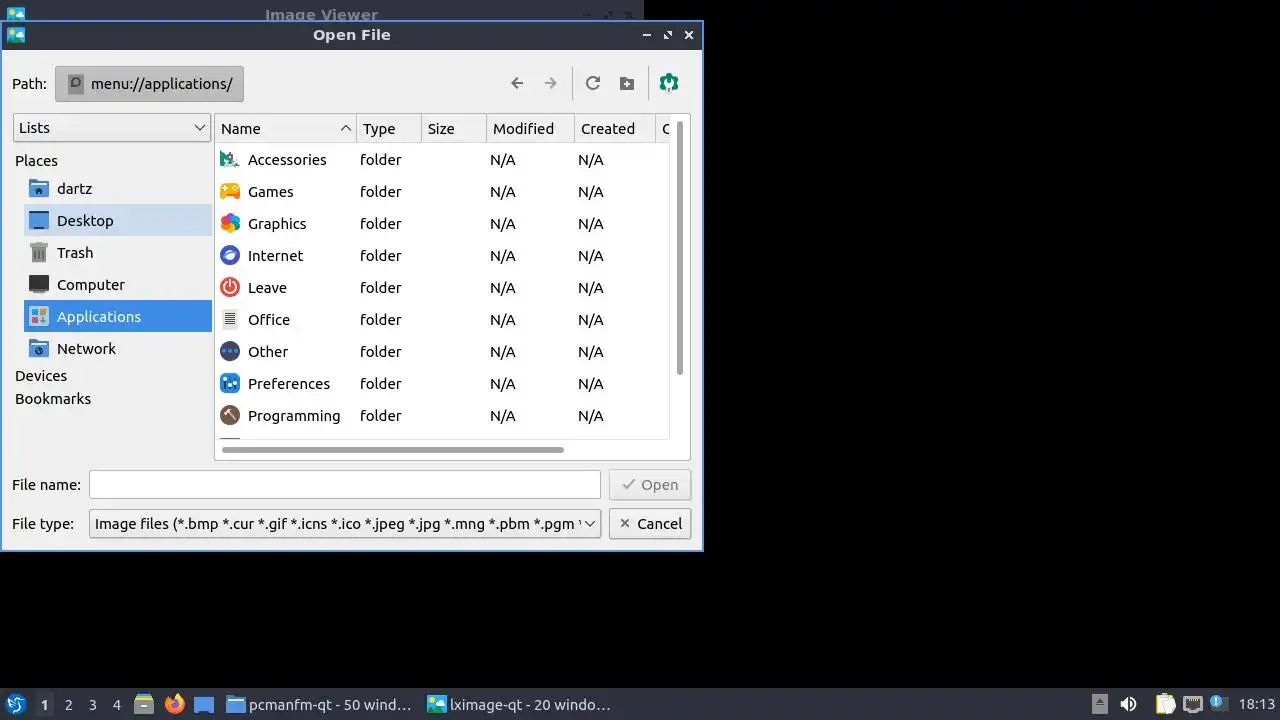Open the update notifier tray icon
Screen dimensions: 1280x720
[x=1217, y=704]
